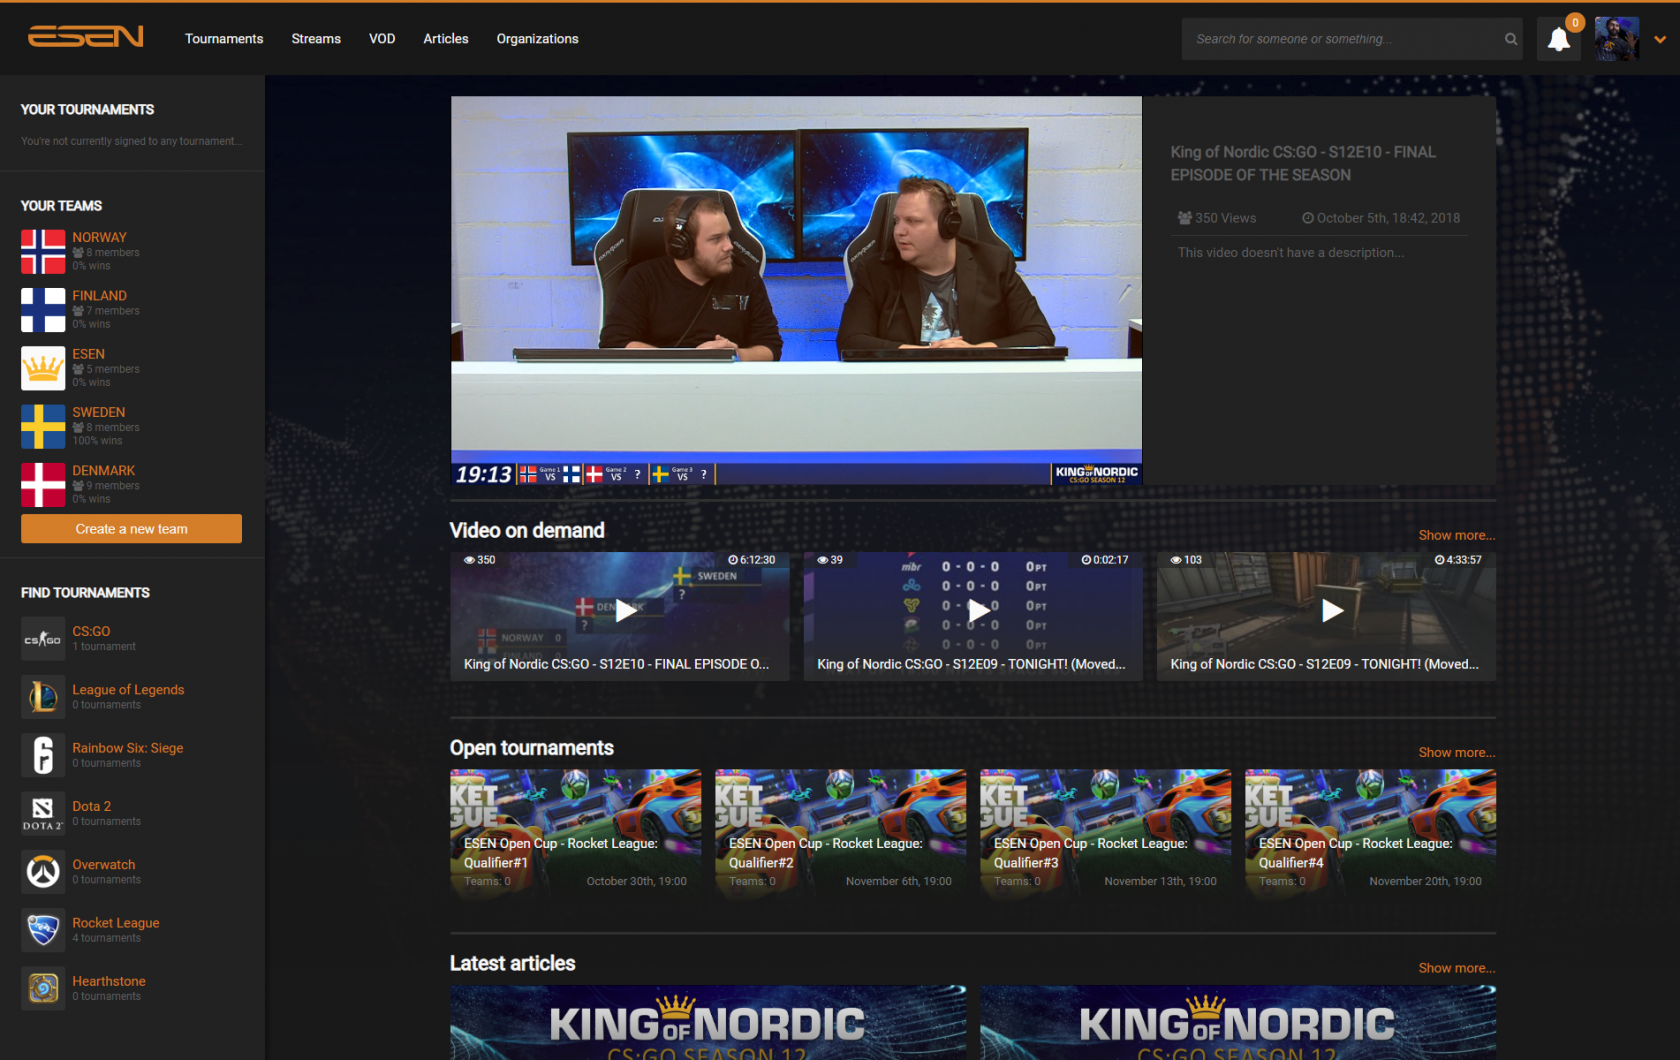Expand the user account dropdown arrow
This screenshot has width=1680, height=1060.
[x=1660, y=40]
